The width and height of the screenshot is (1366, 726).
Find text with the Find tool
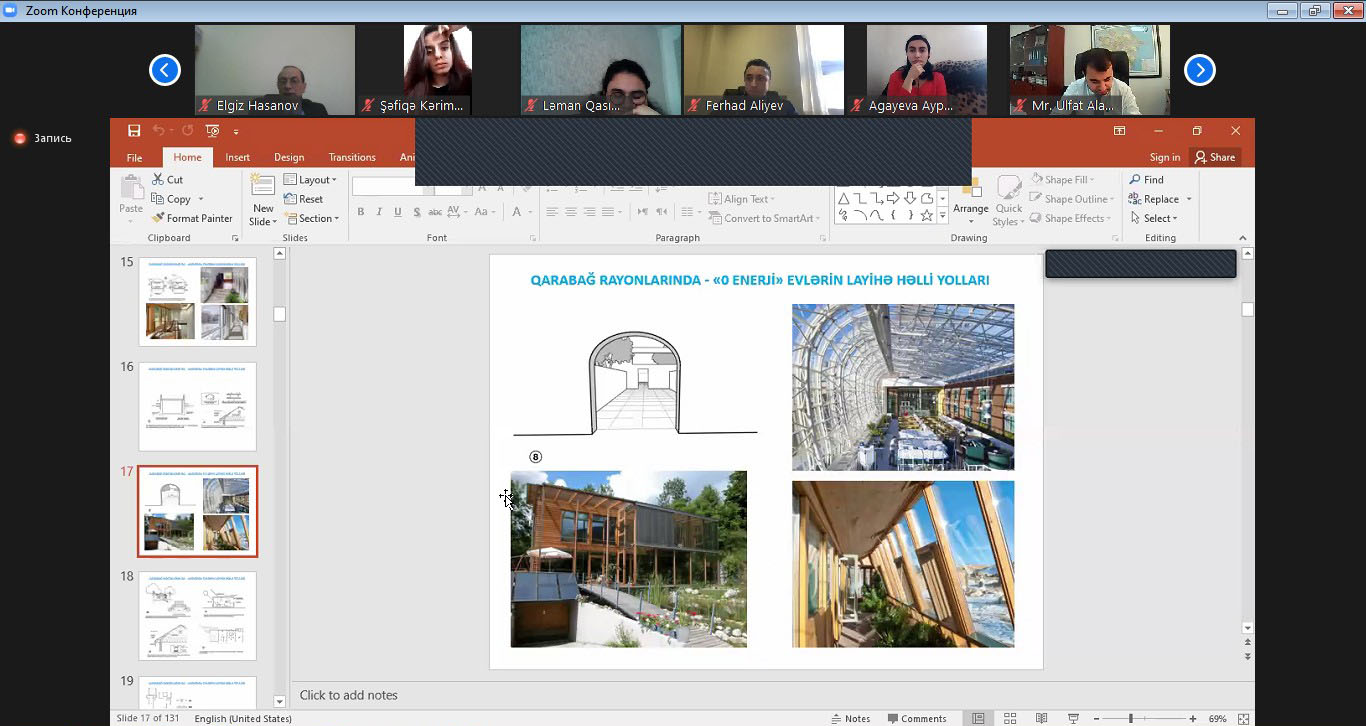coord(1146,180)
